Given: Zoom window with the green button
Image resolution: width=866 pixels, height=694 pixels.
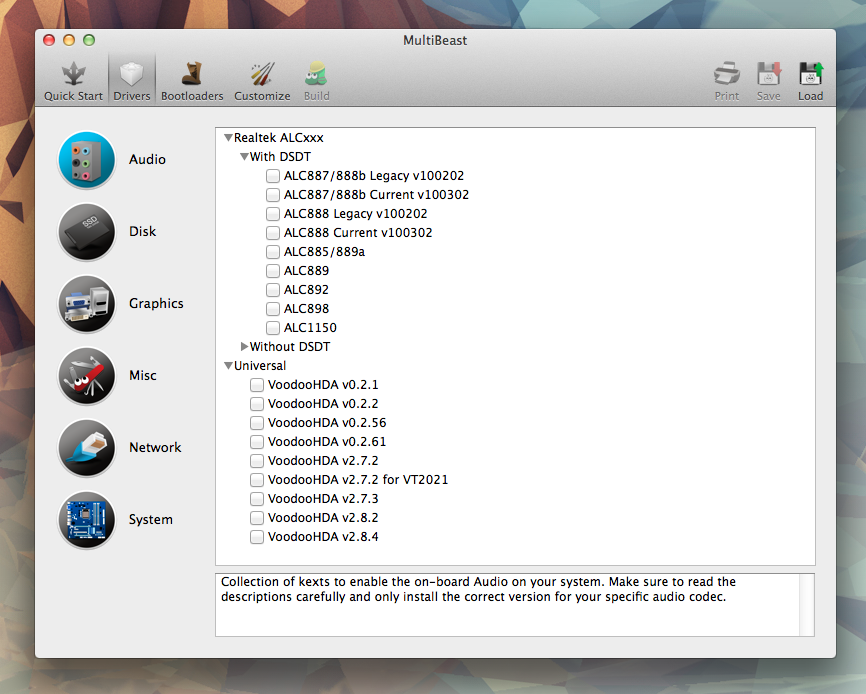Looking at the screenshot, I should point(89,40).
